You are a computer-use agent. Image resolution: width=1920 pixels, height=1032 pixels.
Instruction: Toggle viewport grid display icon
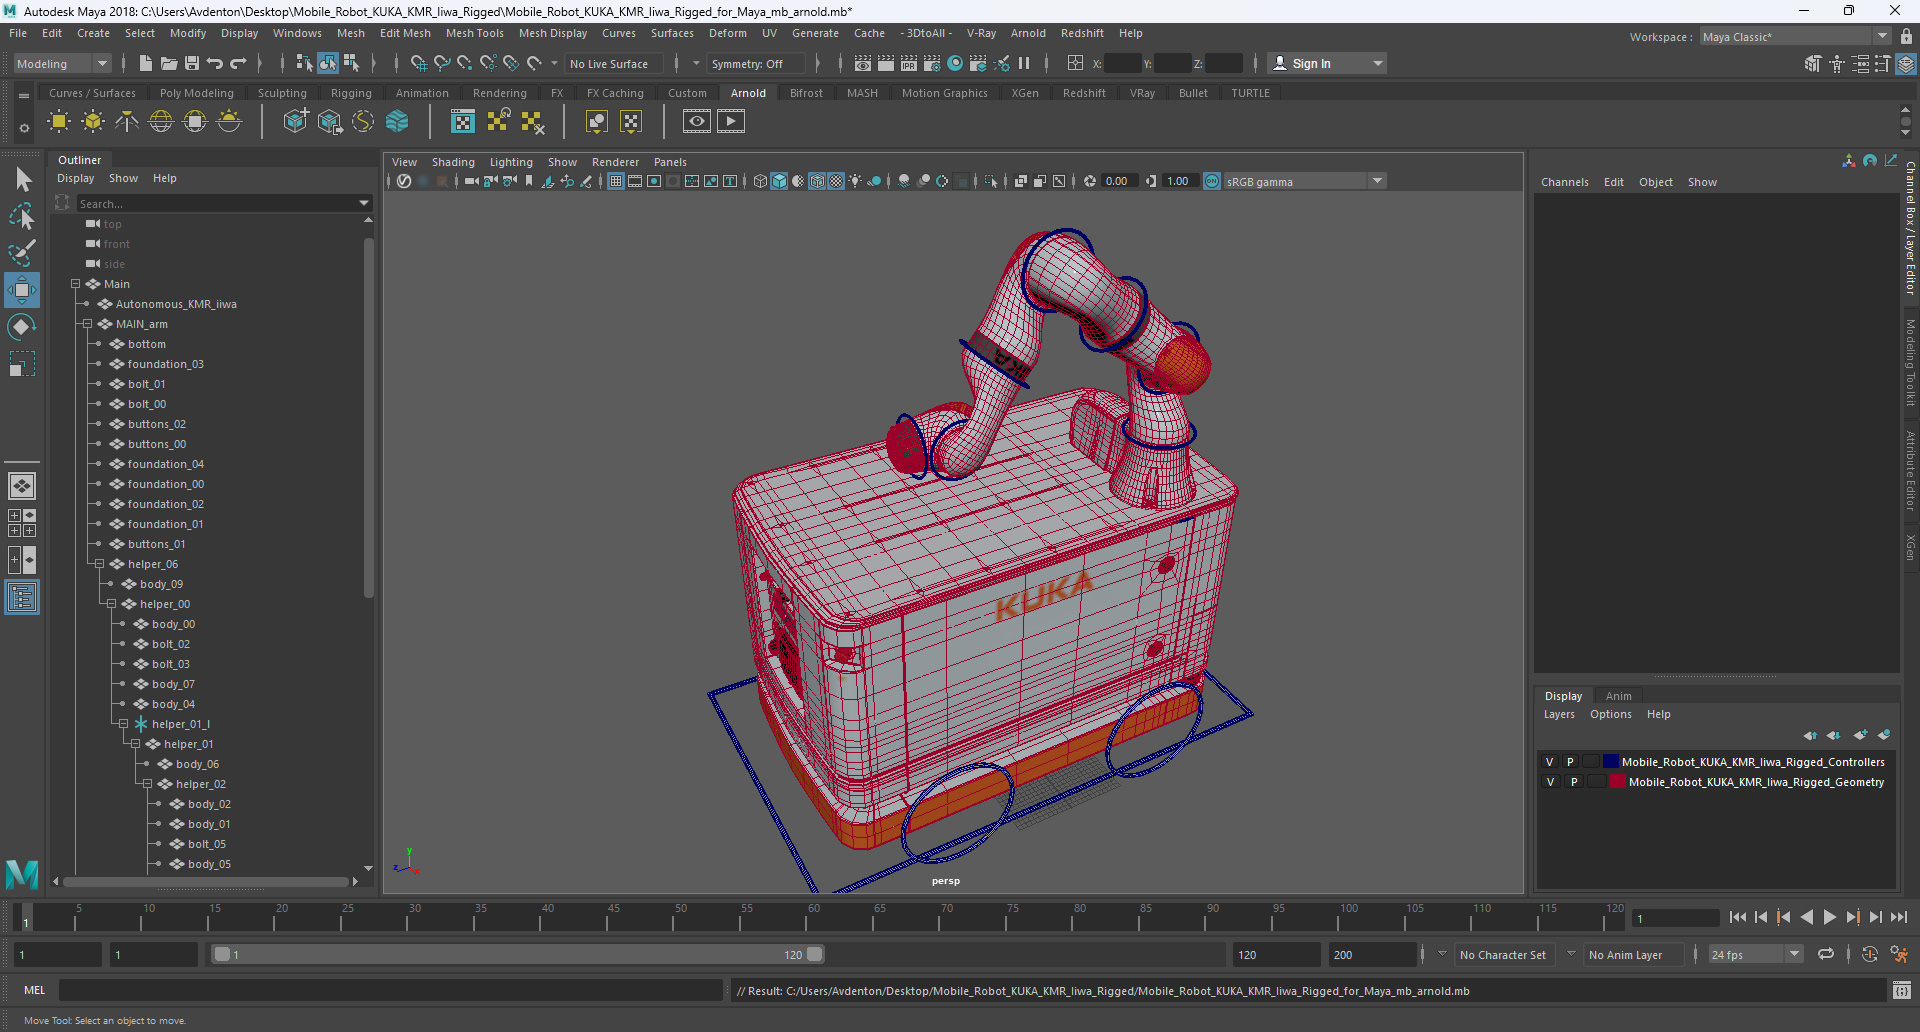click(x=616, y=181)
